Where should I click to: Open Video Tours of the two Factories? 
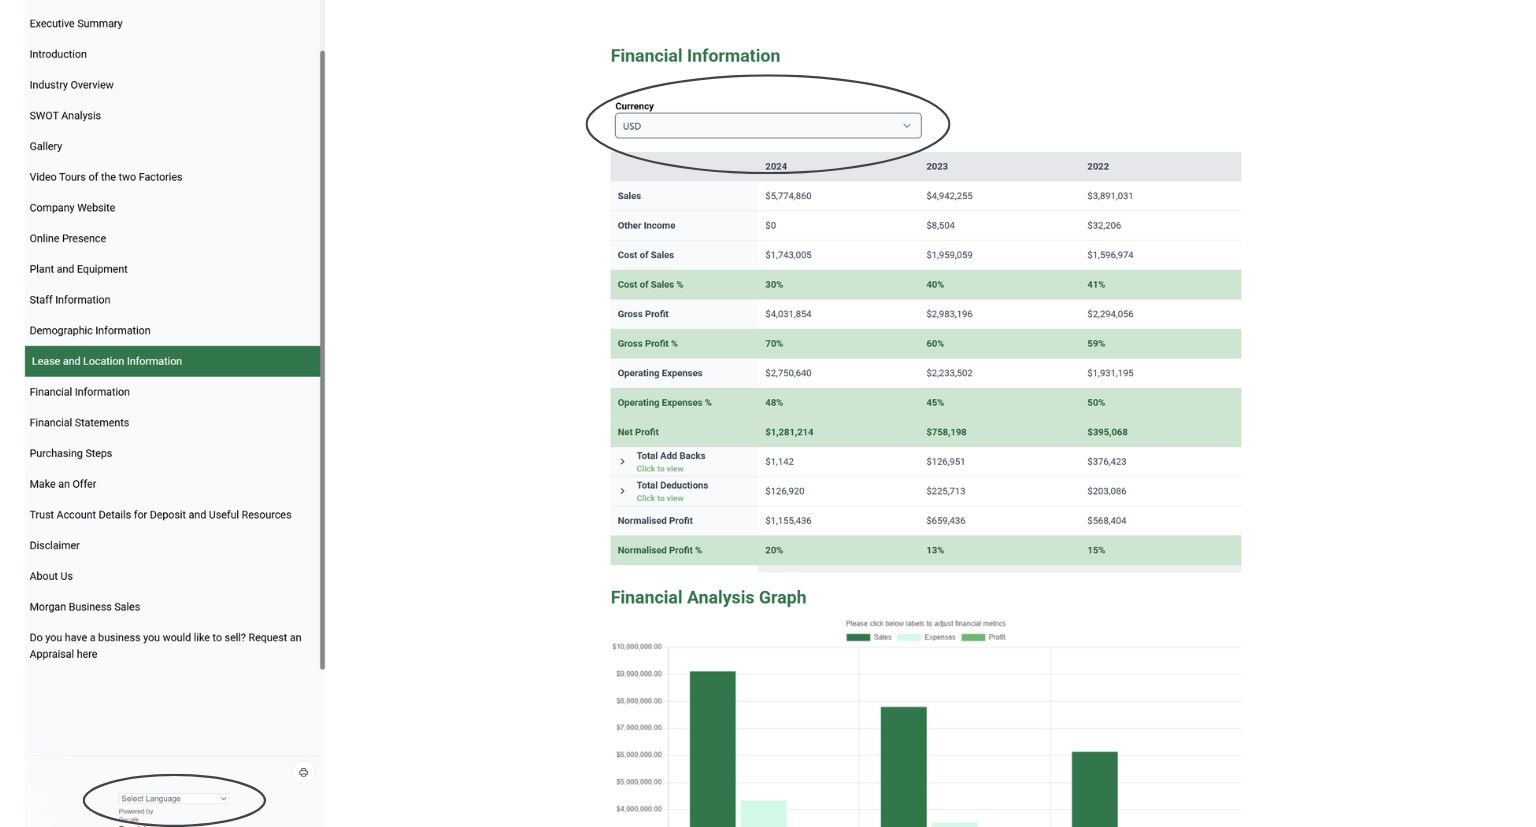pyautogui.click(x=106, y=177)
